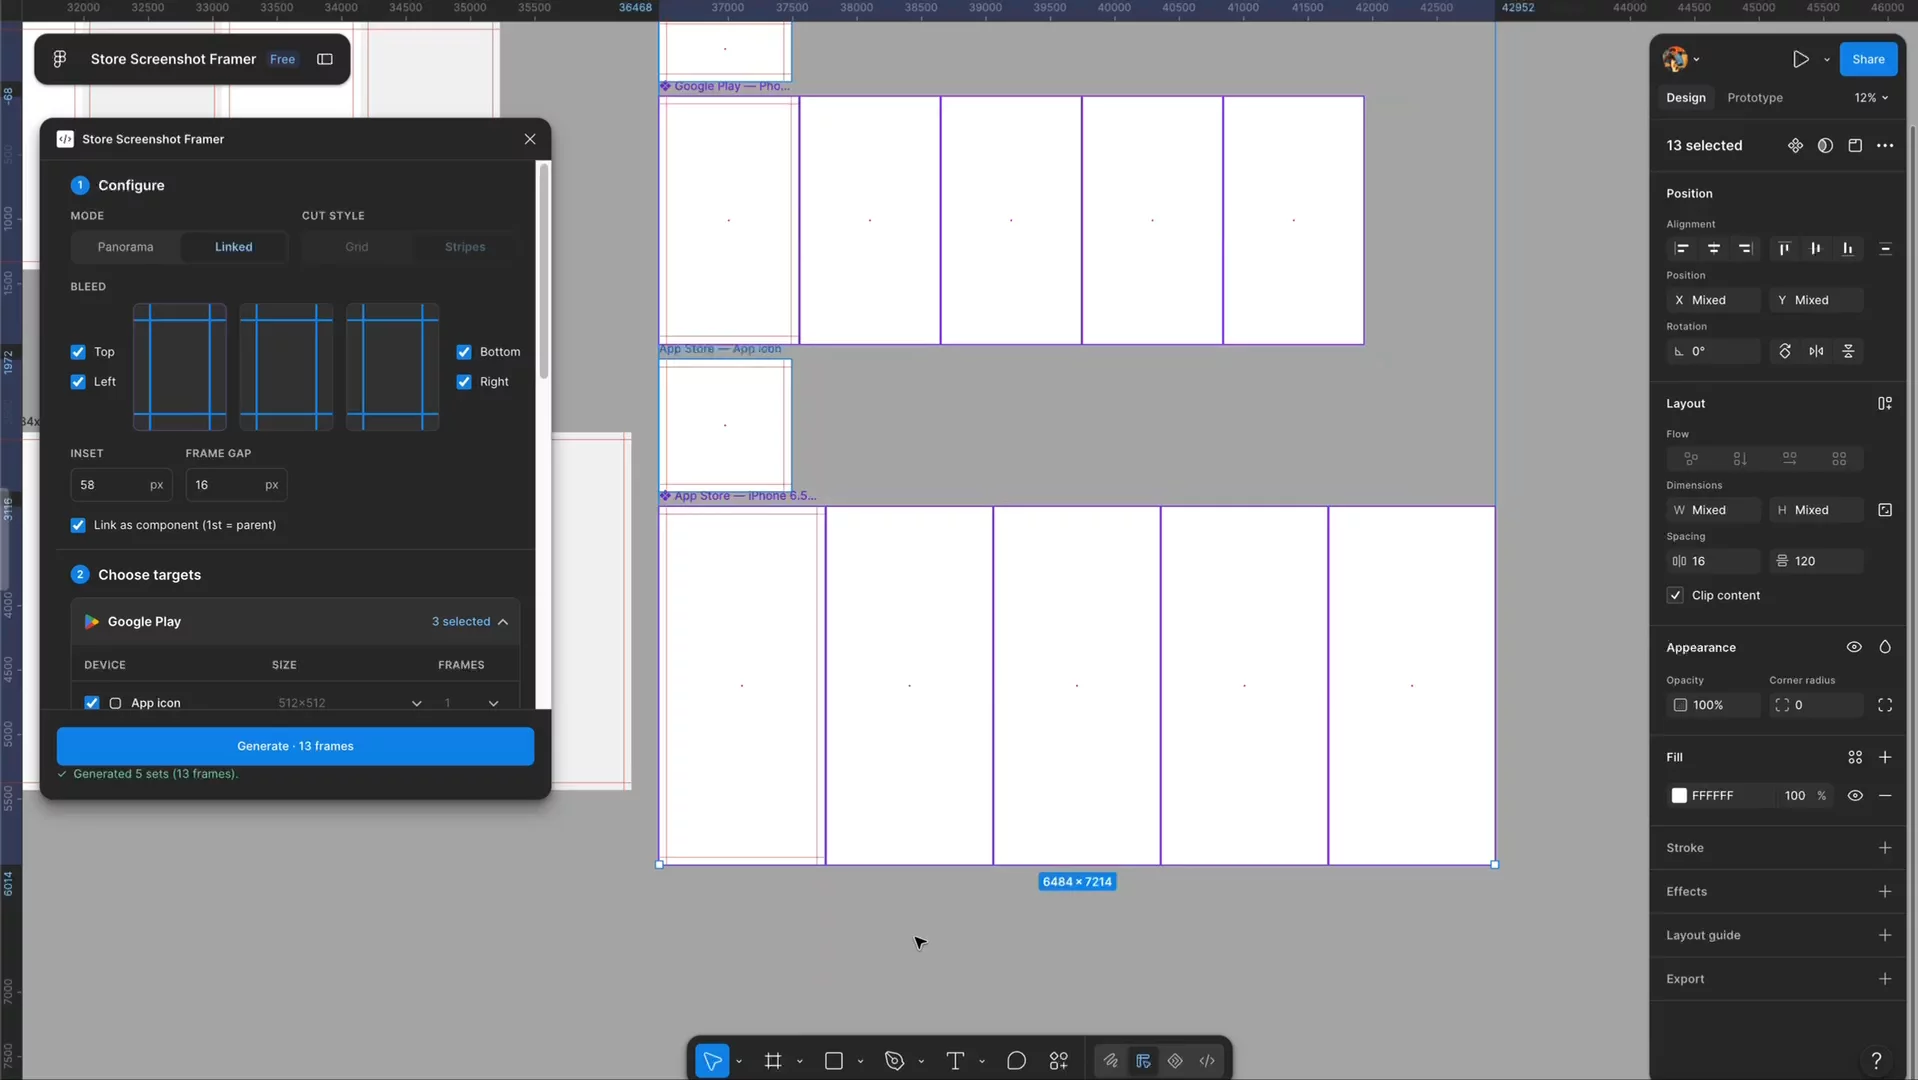Open the help question mark
The height and width of the screenshot is (1080, 1918).
click(1876, 1060)
